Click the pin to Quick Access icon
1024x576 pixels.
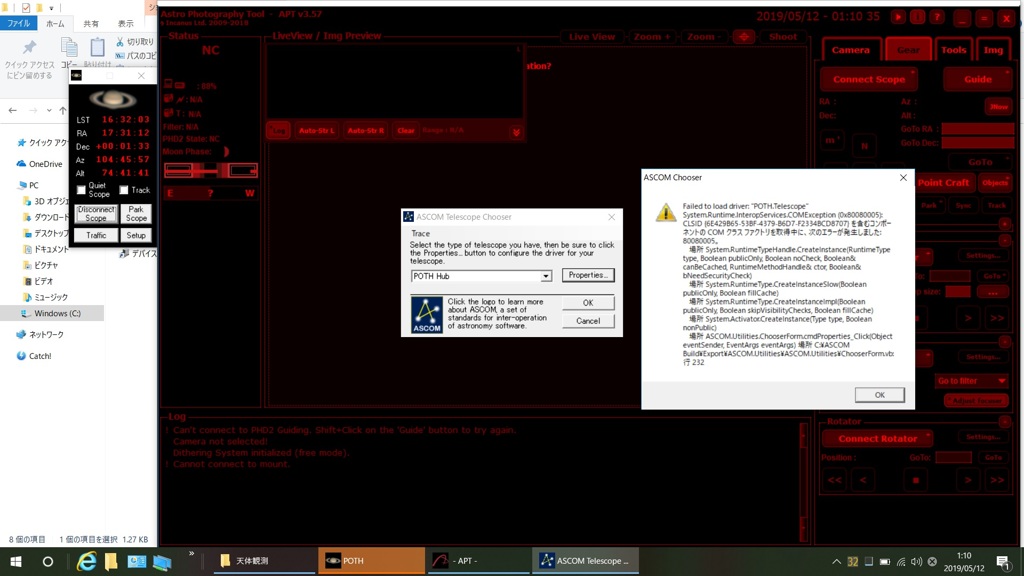29,48
